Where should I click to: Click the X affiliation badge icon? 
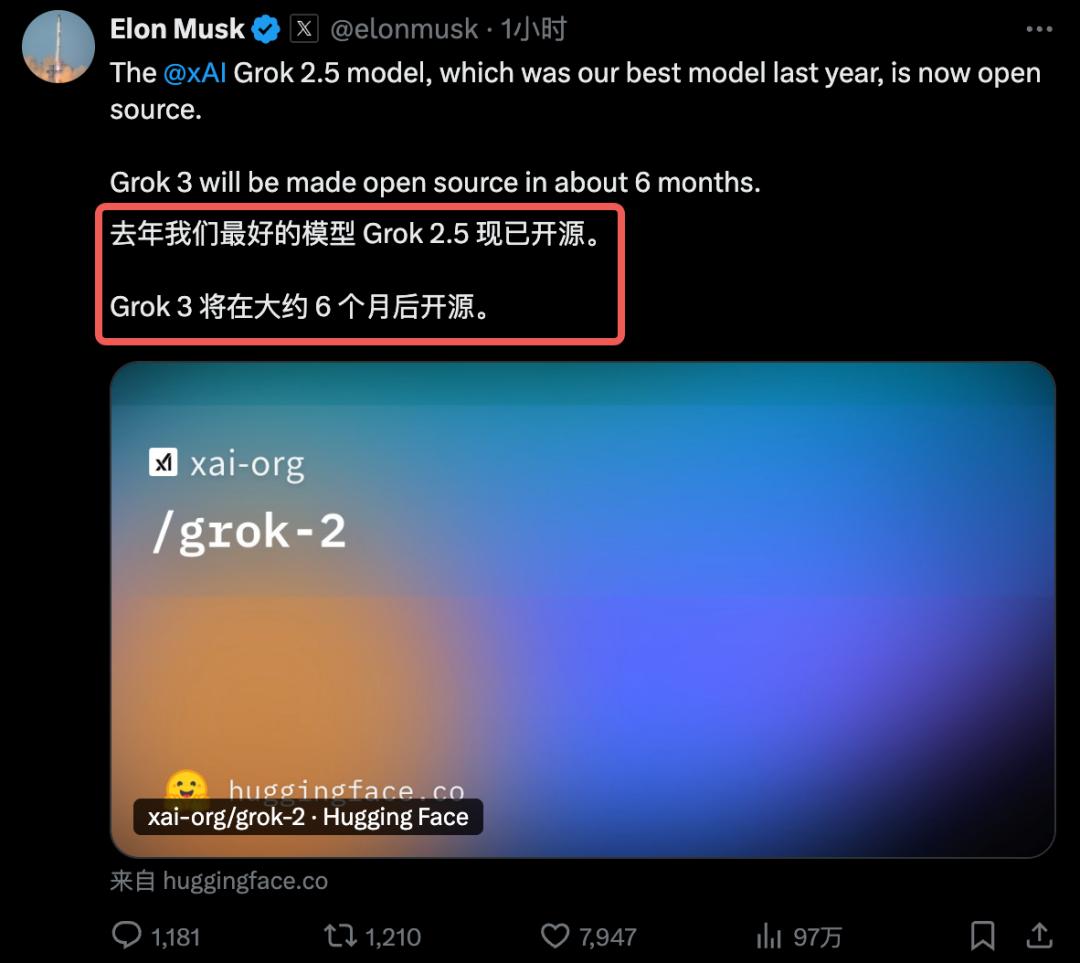(x=304, y=29)
